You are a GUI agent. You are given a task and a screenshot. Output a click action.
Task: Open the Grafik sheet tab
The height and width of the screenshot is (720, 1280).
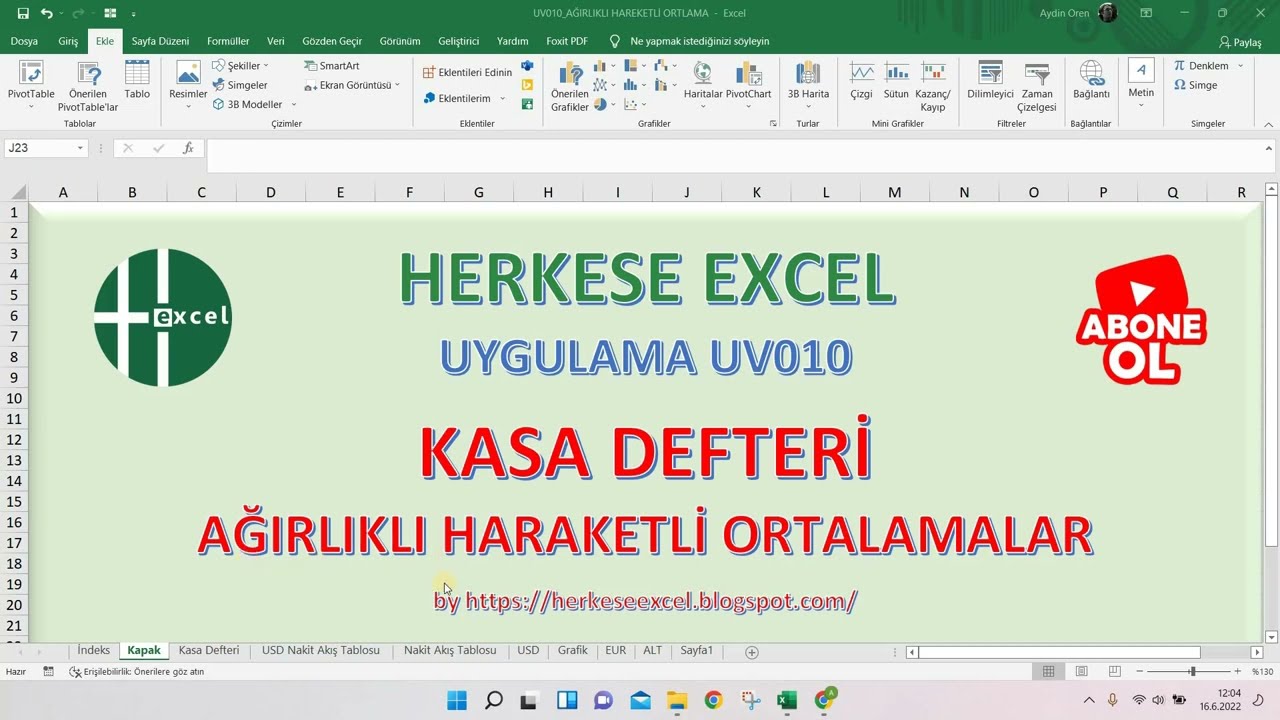click(573, 650)
